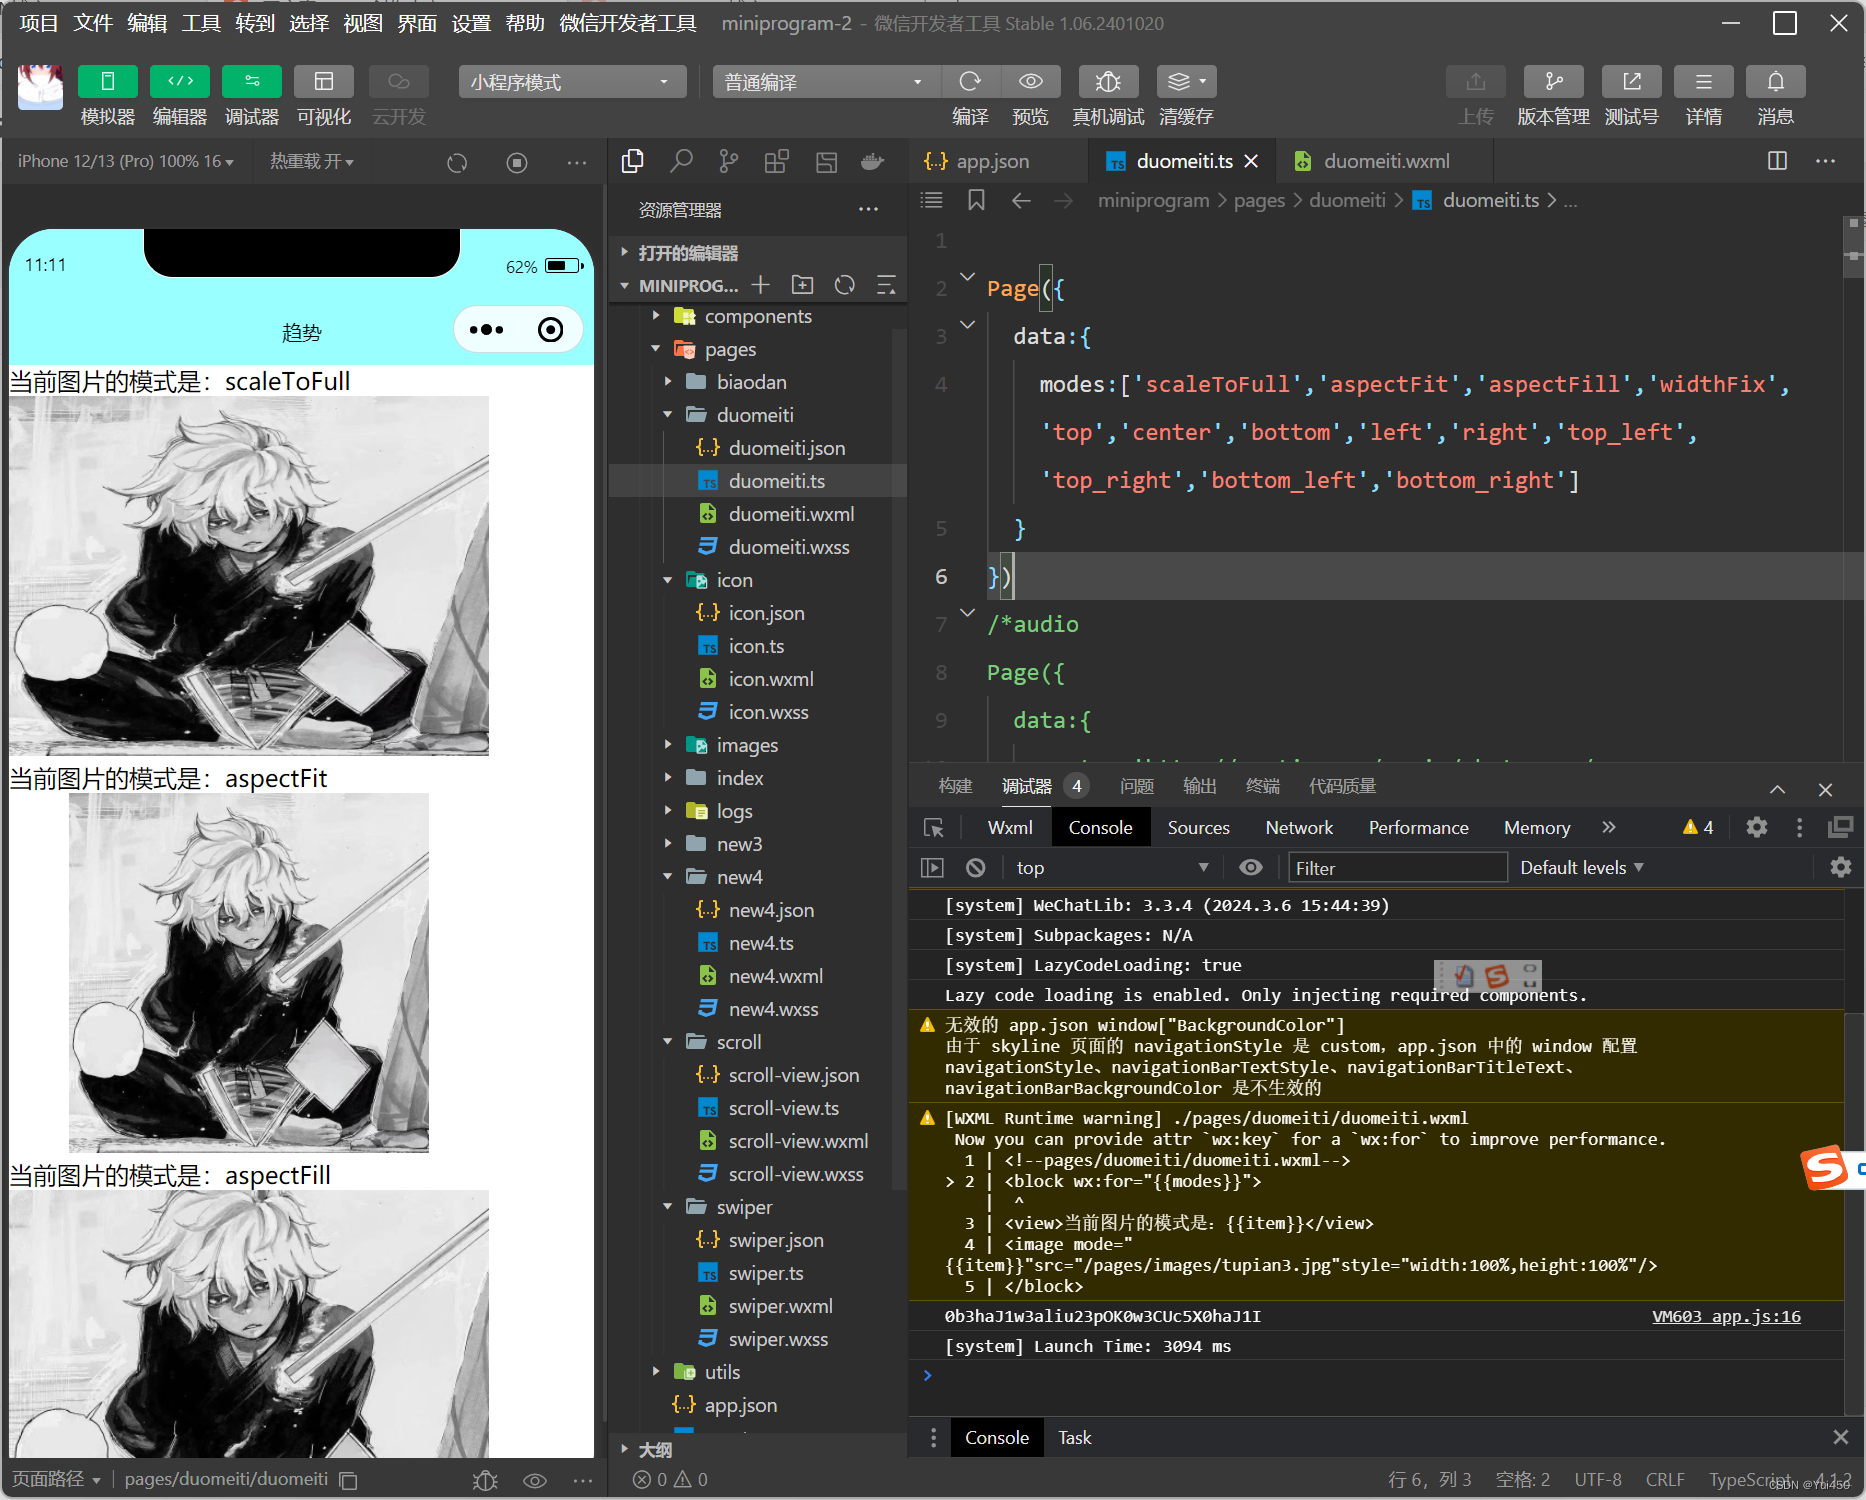
Task: Open version management
Action: click(1553, 81)
